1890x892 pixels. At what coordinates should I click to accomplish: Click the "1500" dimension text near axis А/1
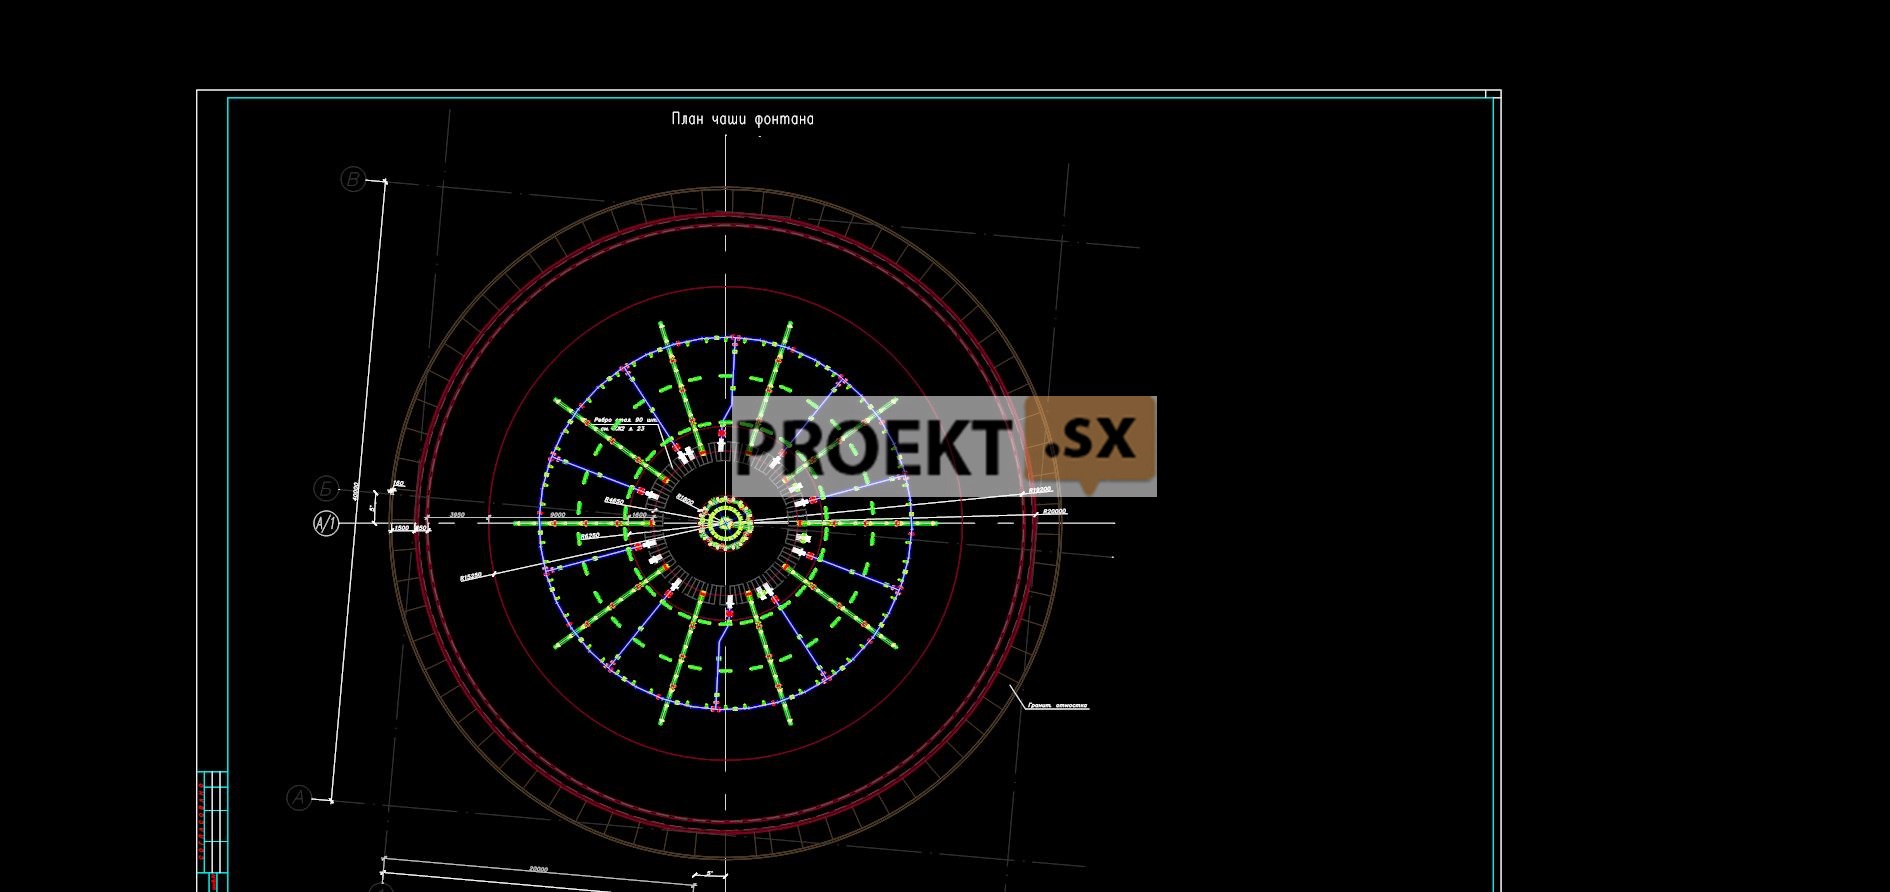[x=401, y=527]
